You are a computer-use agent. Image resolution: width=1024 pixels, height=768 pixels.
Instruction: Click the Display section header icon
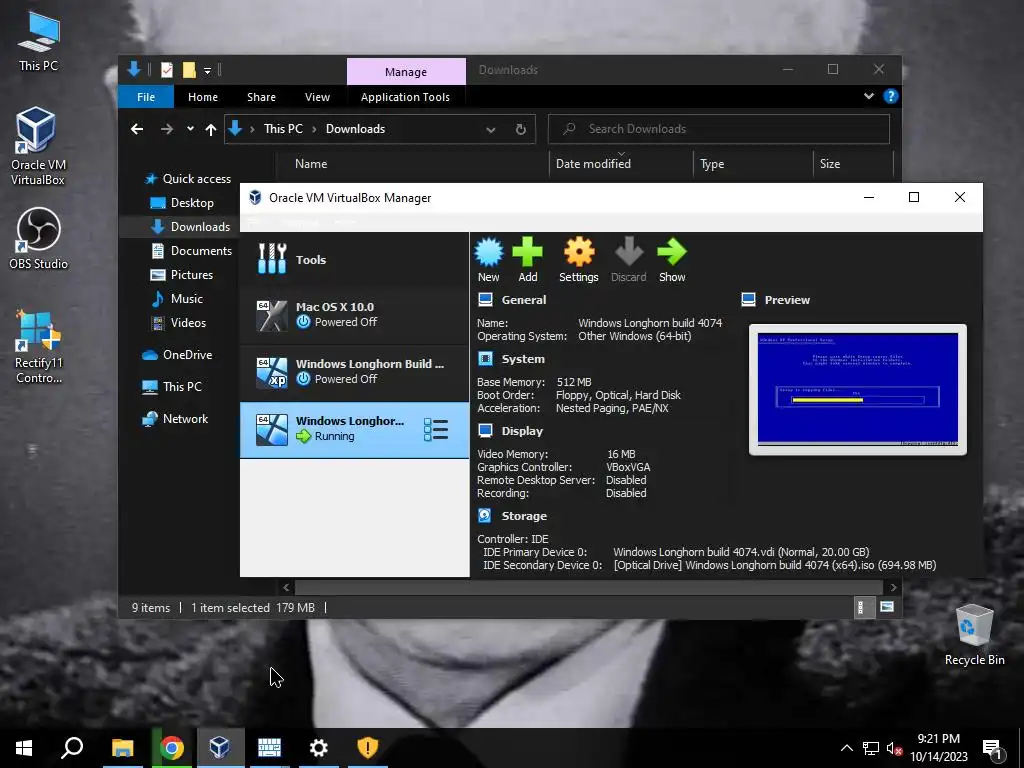tap(485, 430)
